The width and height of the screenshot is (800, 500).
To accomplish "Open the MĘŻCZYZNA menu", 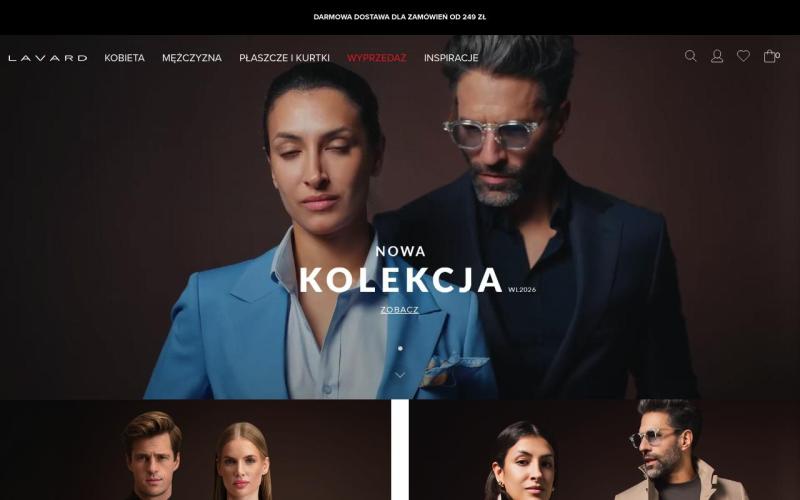I will tap(192, 58).
